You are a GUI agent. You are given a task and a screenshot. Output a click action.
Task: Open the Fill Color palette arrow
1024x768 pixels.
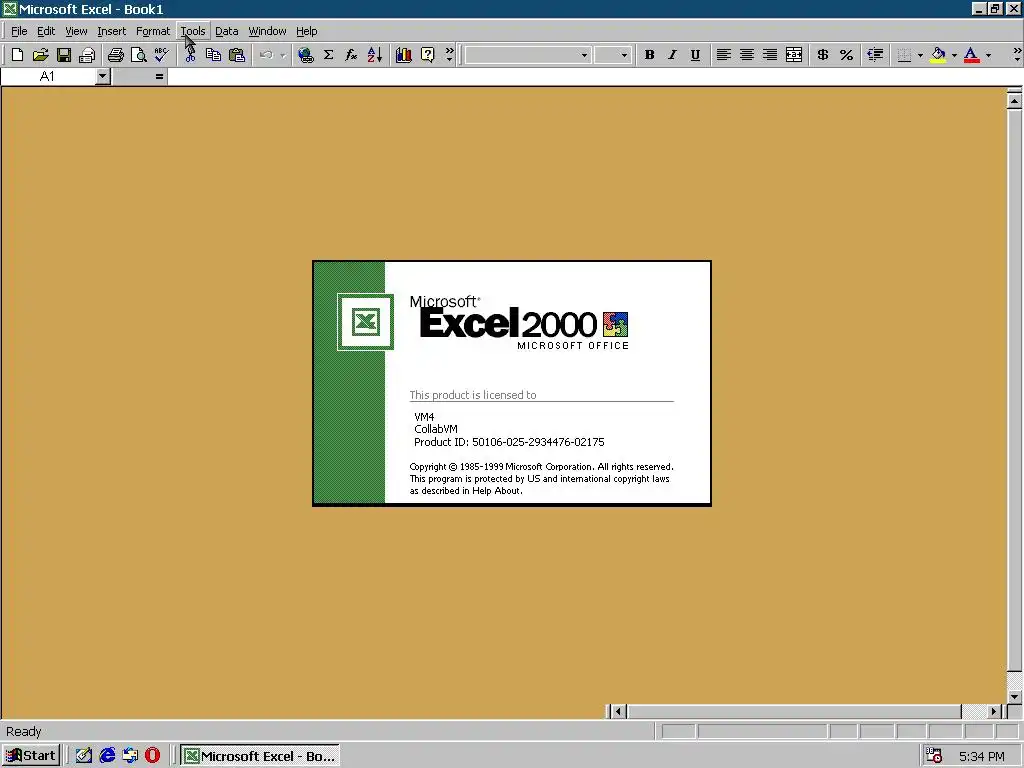pyautogui.click(x=954, y=56)
